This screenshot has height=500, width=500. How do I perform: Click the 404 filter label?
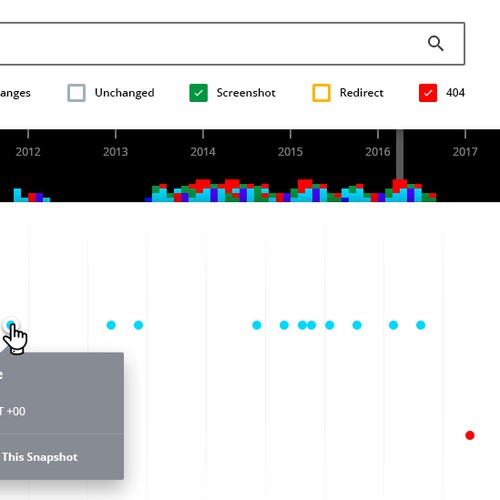coord(455,93)
